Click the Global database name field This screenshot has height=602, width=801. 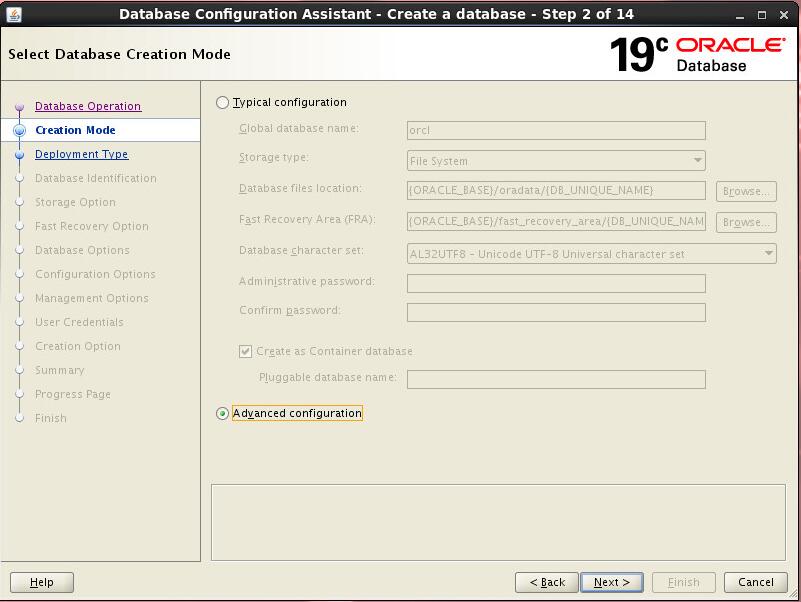[x=556, y=130]
